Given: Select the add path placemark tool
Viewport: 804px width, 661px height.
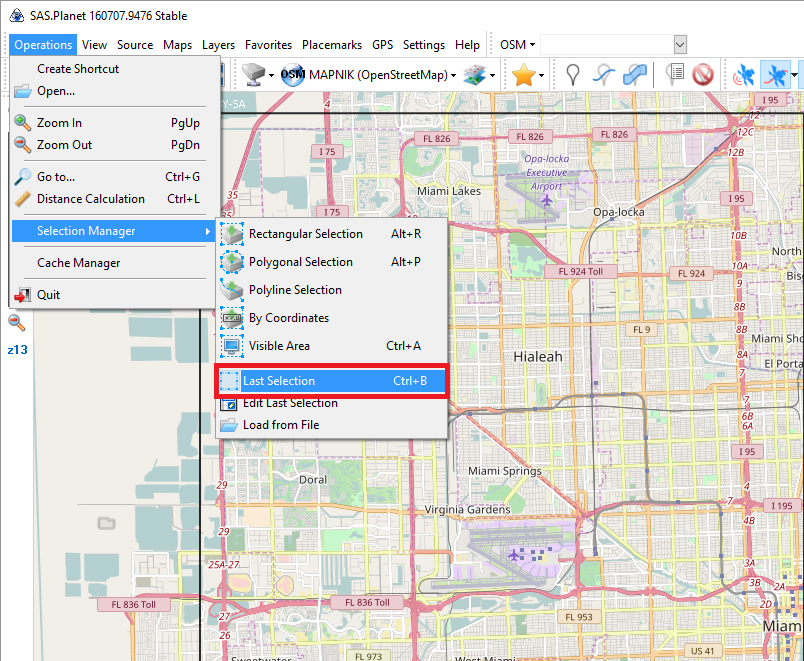Looking at the screenshot, I should pyautogui.click(x=604, y=75).
